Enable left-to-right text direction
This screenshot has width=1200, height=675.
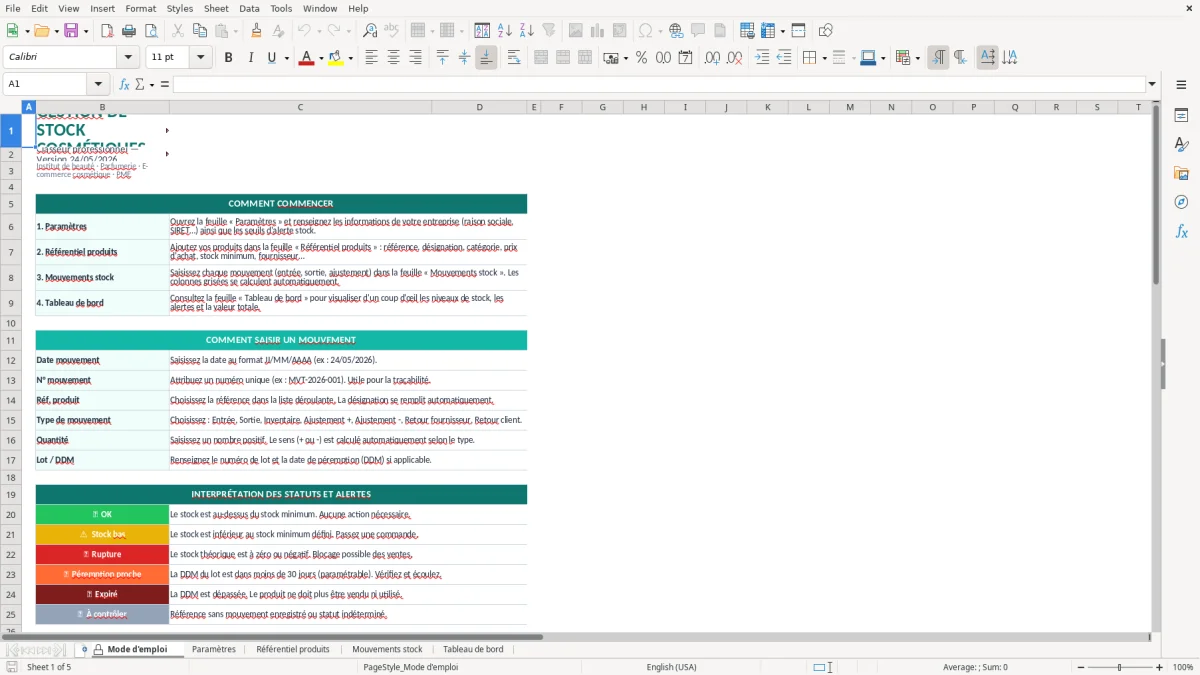pyautogui.click(x=938, y=58)
